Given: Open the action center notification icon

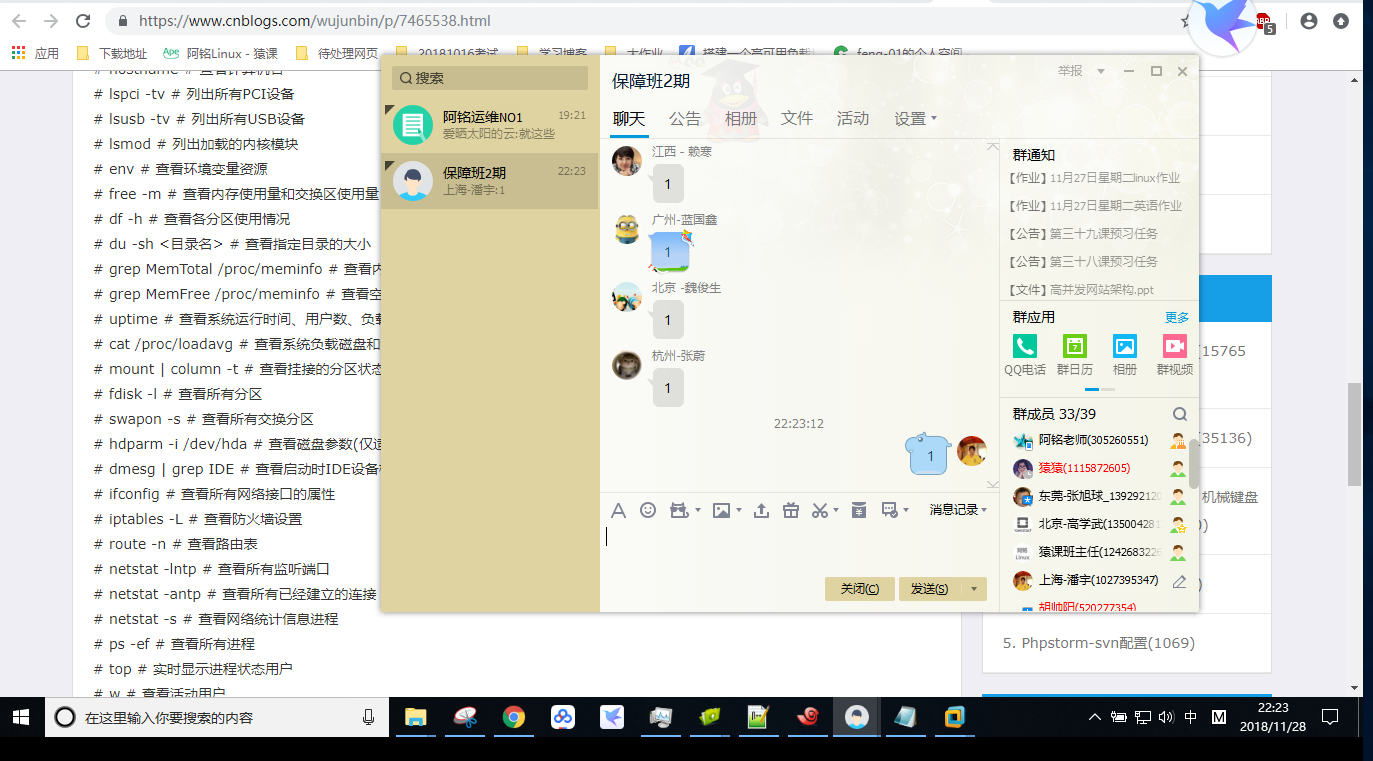Looking at the screenshot, I should coord(1330,717).
